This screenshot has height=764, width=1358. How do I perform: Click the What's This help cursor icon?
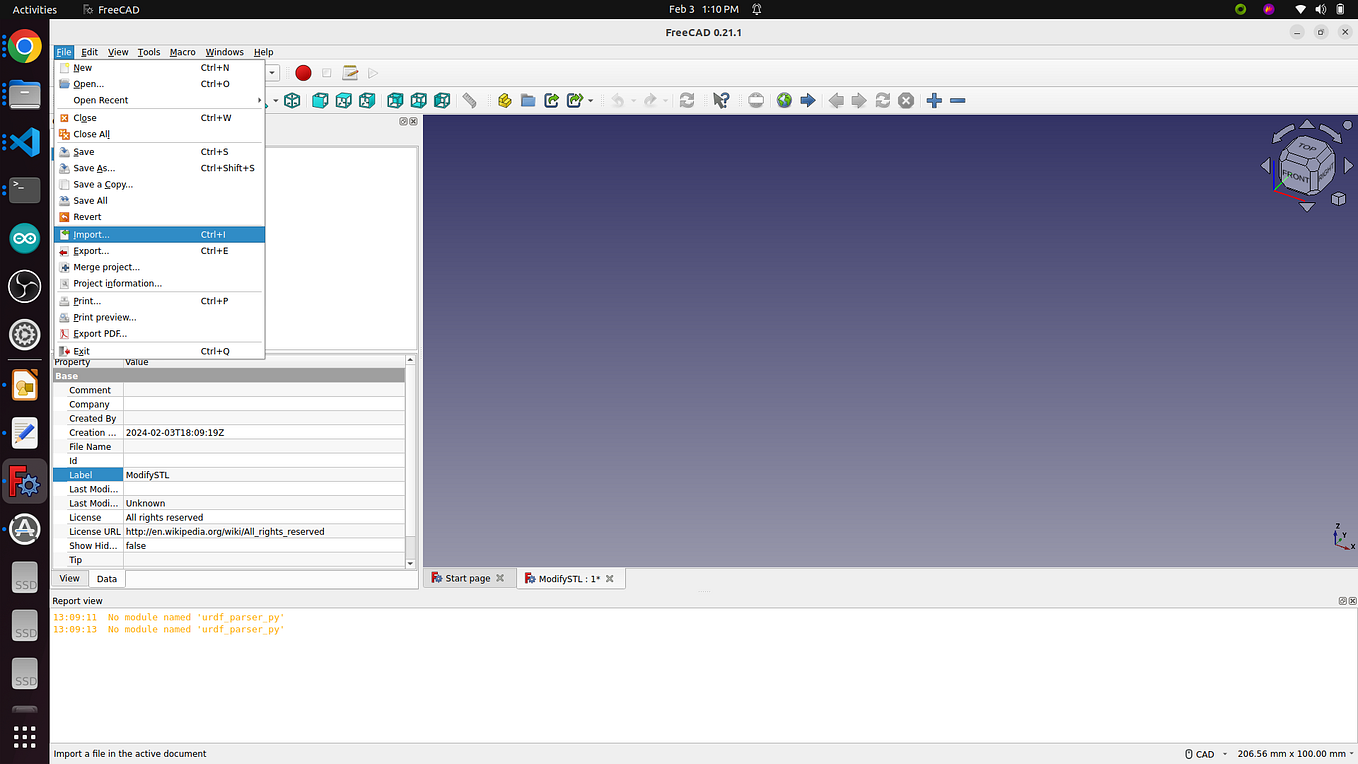point(721,100)
